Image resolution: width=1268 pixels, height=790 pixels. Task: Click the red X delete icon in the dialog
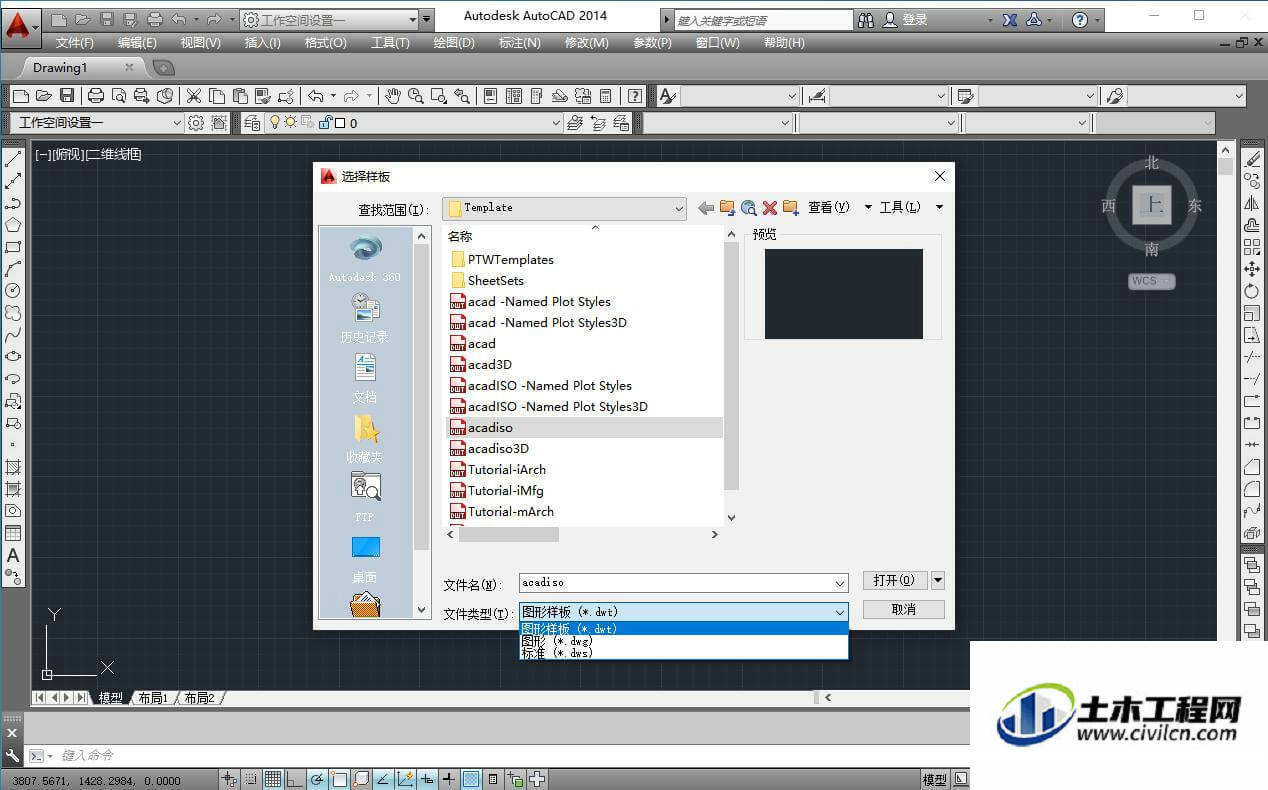[770, 207]
